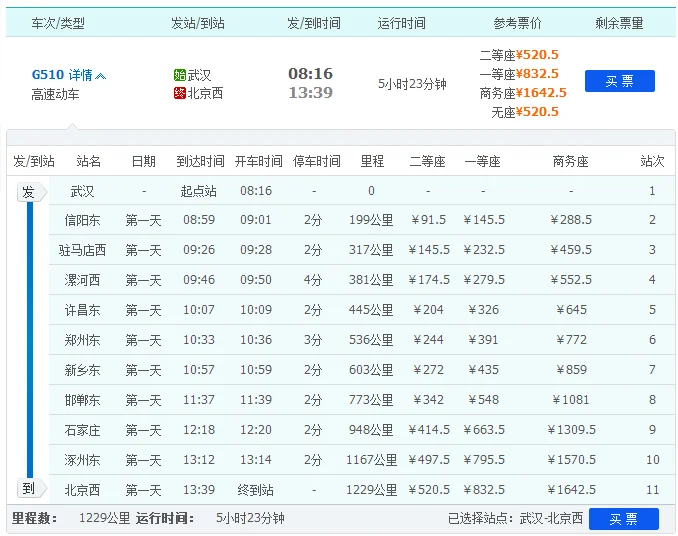Select station 石家庄 in the stop list
This screenshot has height=536, width=678.
pyautogui.click(x=82, y=430)
